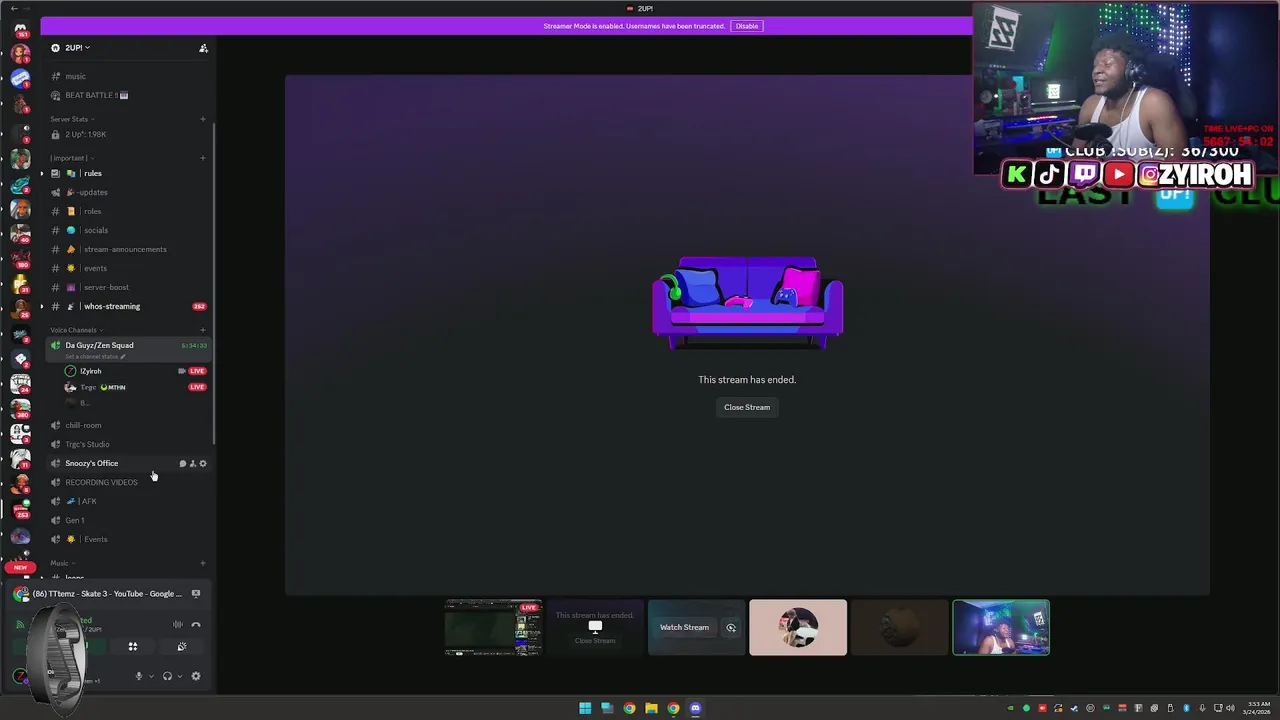Screen dimensions: 1280x720
Task: Click Close Stream button under the couch
Action: click(x=747, y=407)
